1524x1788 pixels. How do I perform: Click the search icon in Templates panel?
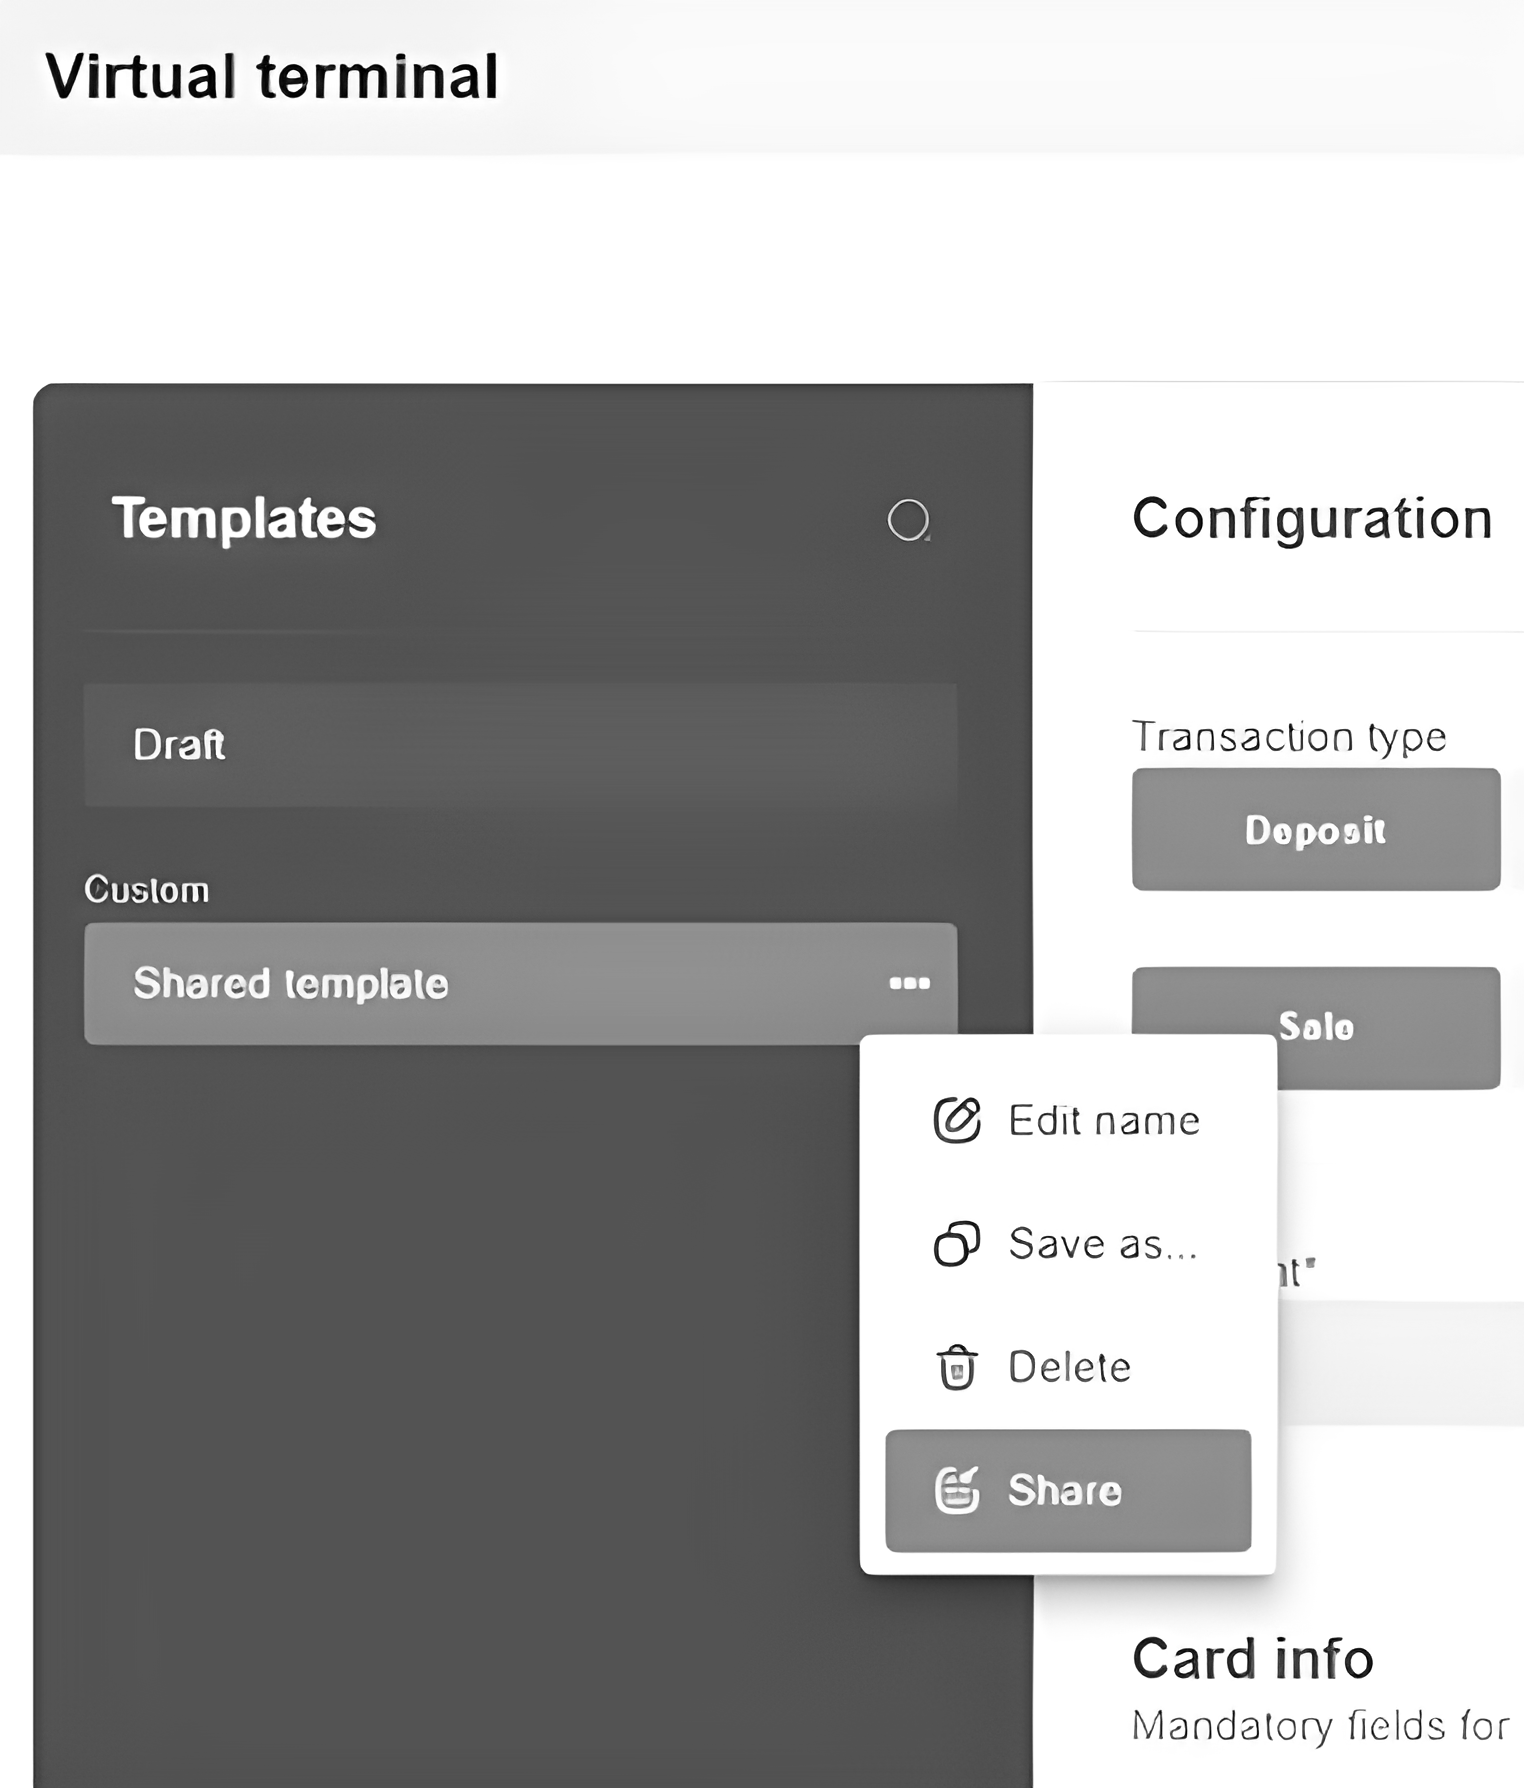point(908,520)
